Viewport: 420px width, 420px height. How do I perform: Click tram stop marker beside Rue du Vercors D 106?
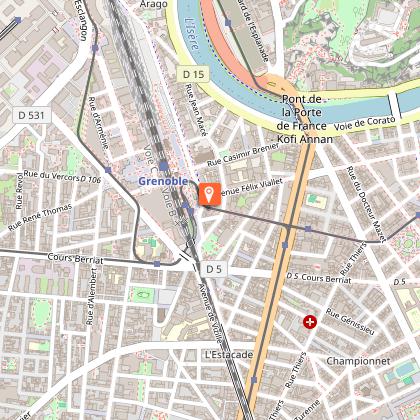108,170
